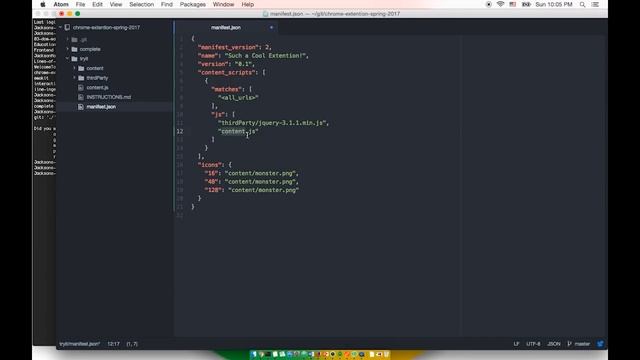Screen dimensions: 640x360
Task: Click the modified dot on manifest.json tab
Action: click(271, 27)
